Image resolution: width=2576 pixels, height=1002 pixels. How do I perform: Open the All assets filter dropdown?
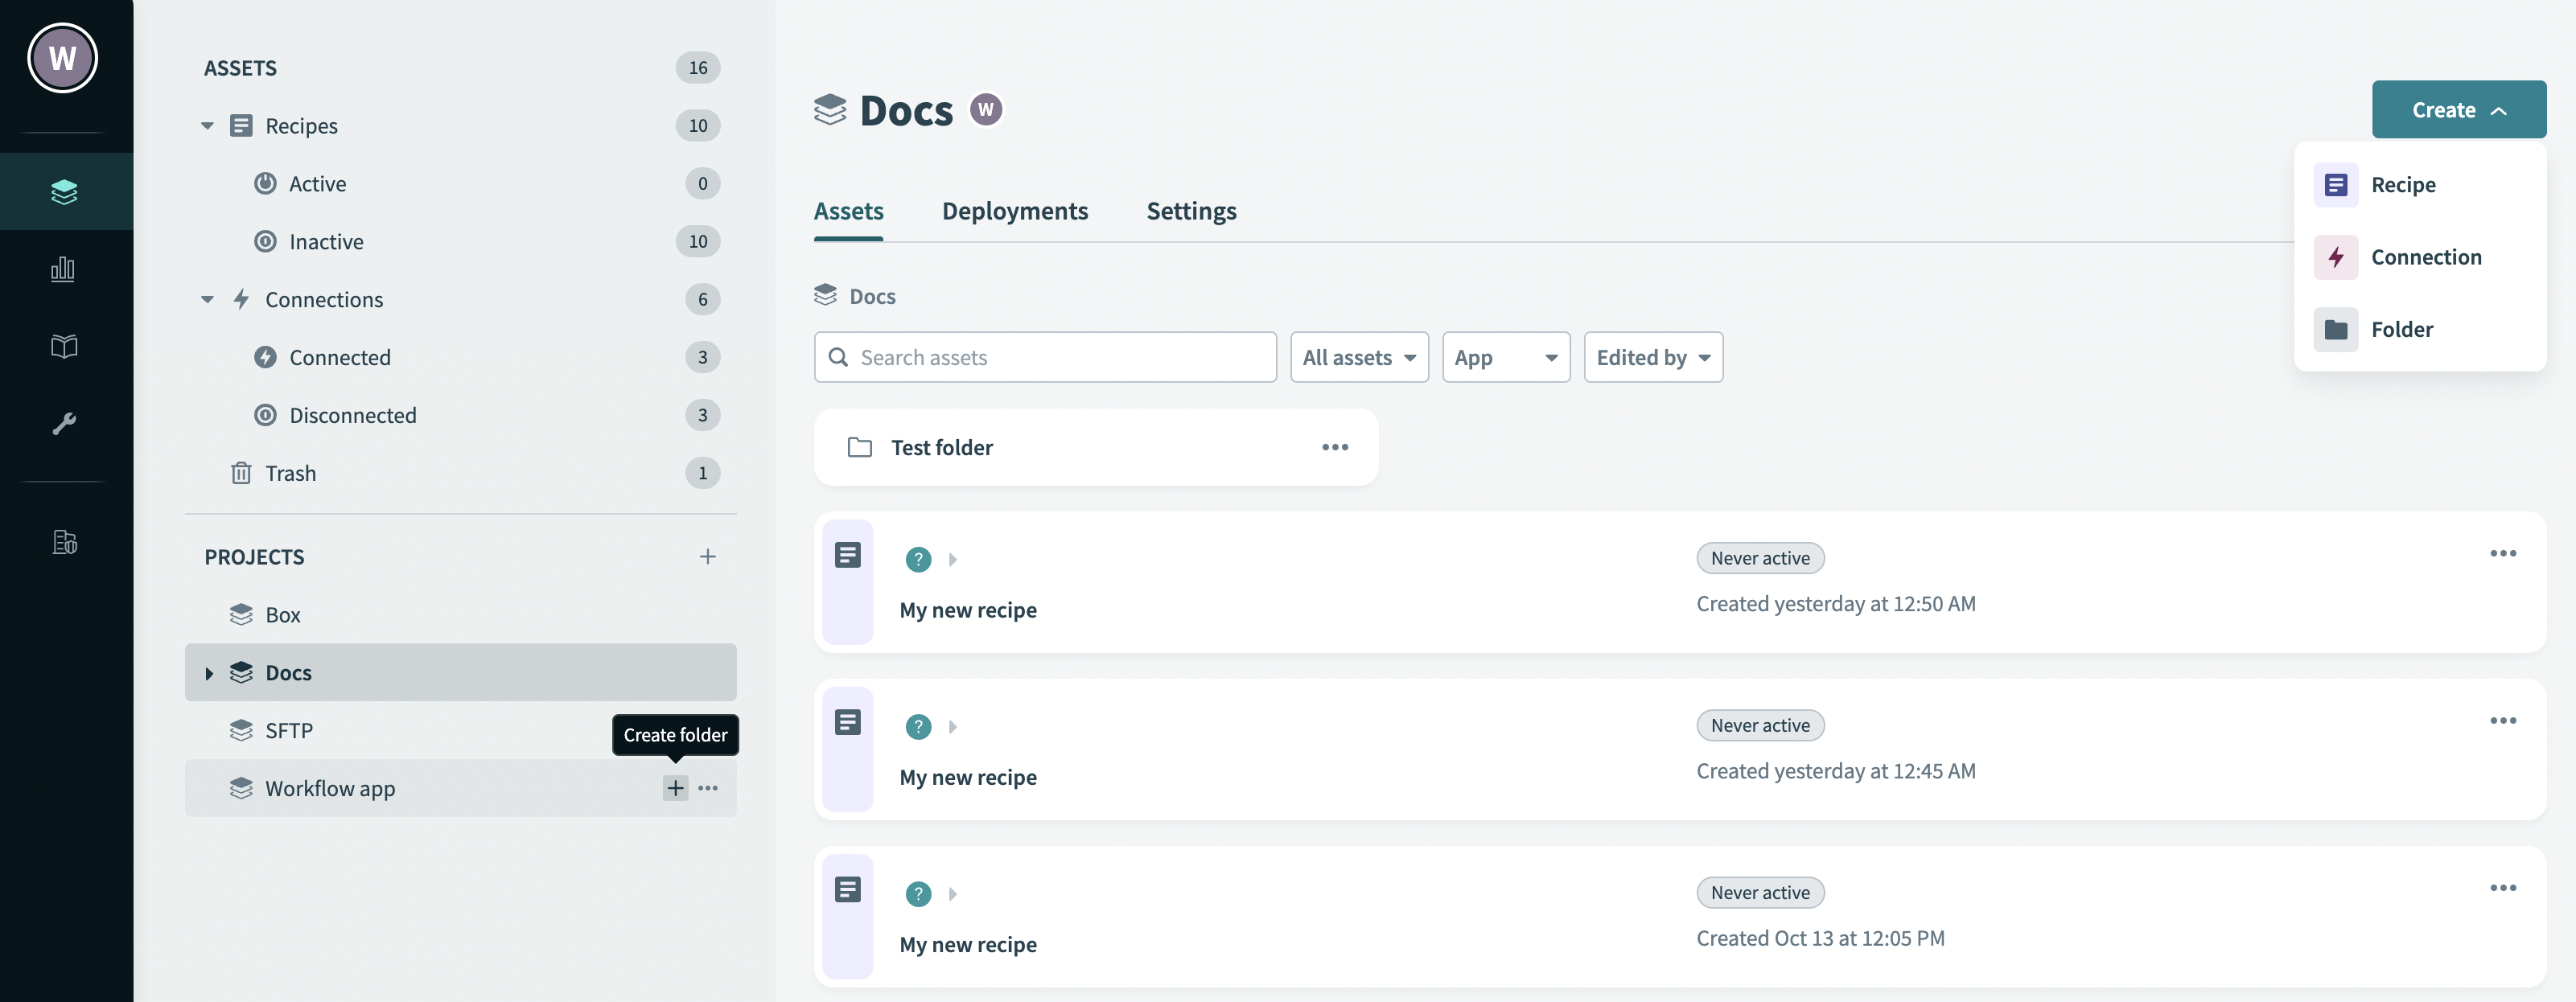tap(1358, 357)
